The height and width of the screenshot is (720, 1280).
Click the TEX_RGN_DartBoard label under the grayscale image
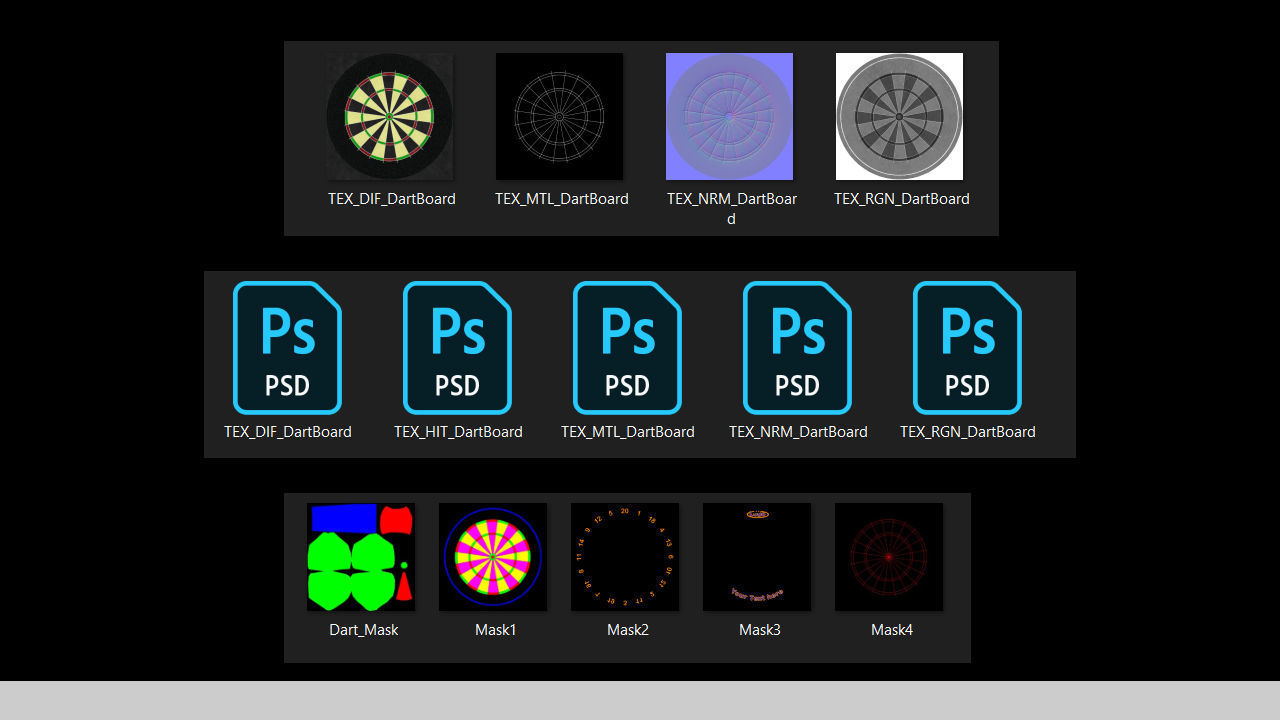click(x=902, y=199)
